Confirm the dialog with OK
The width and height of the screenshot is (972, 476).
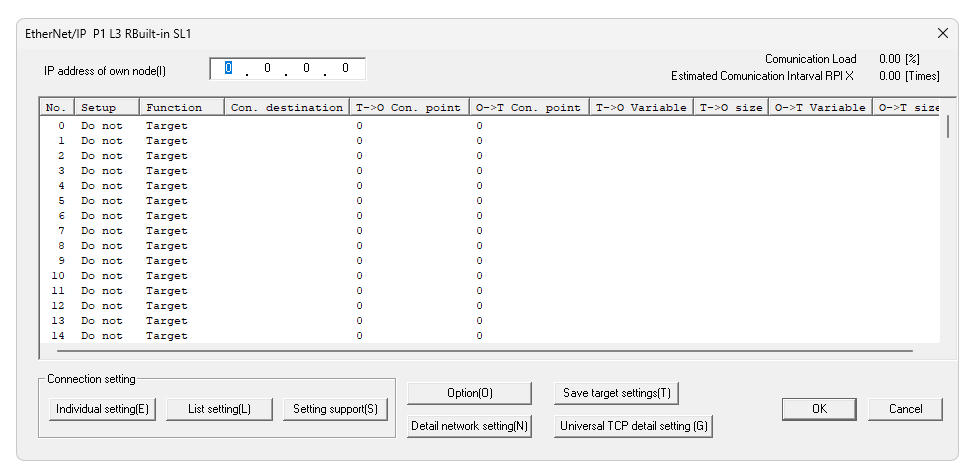click(819, 409)
